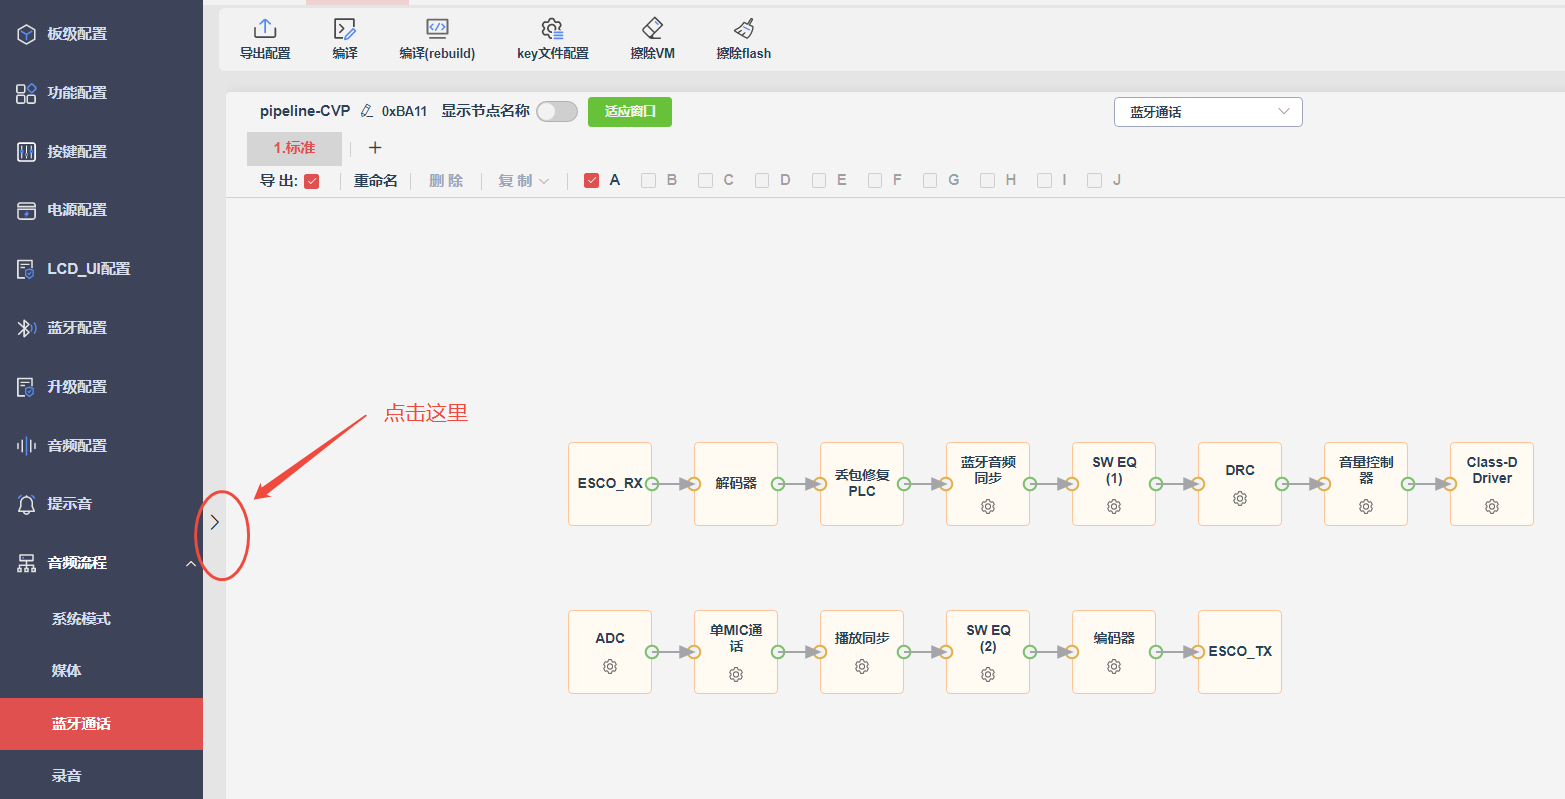Tick the B checkbox

pos(649,181)
